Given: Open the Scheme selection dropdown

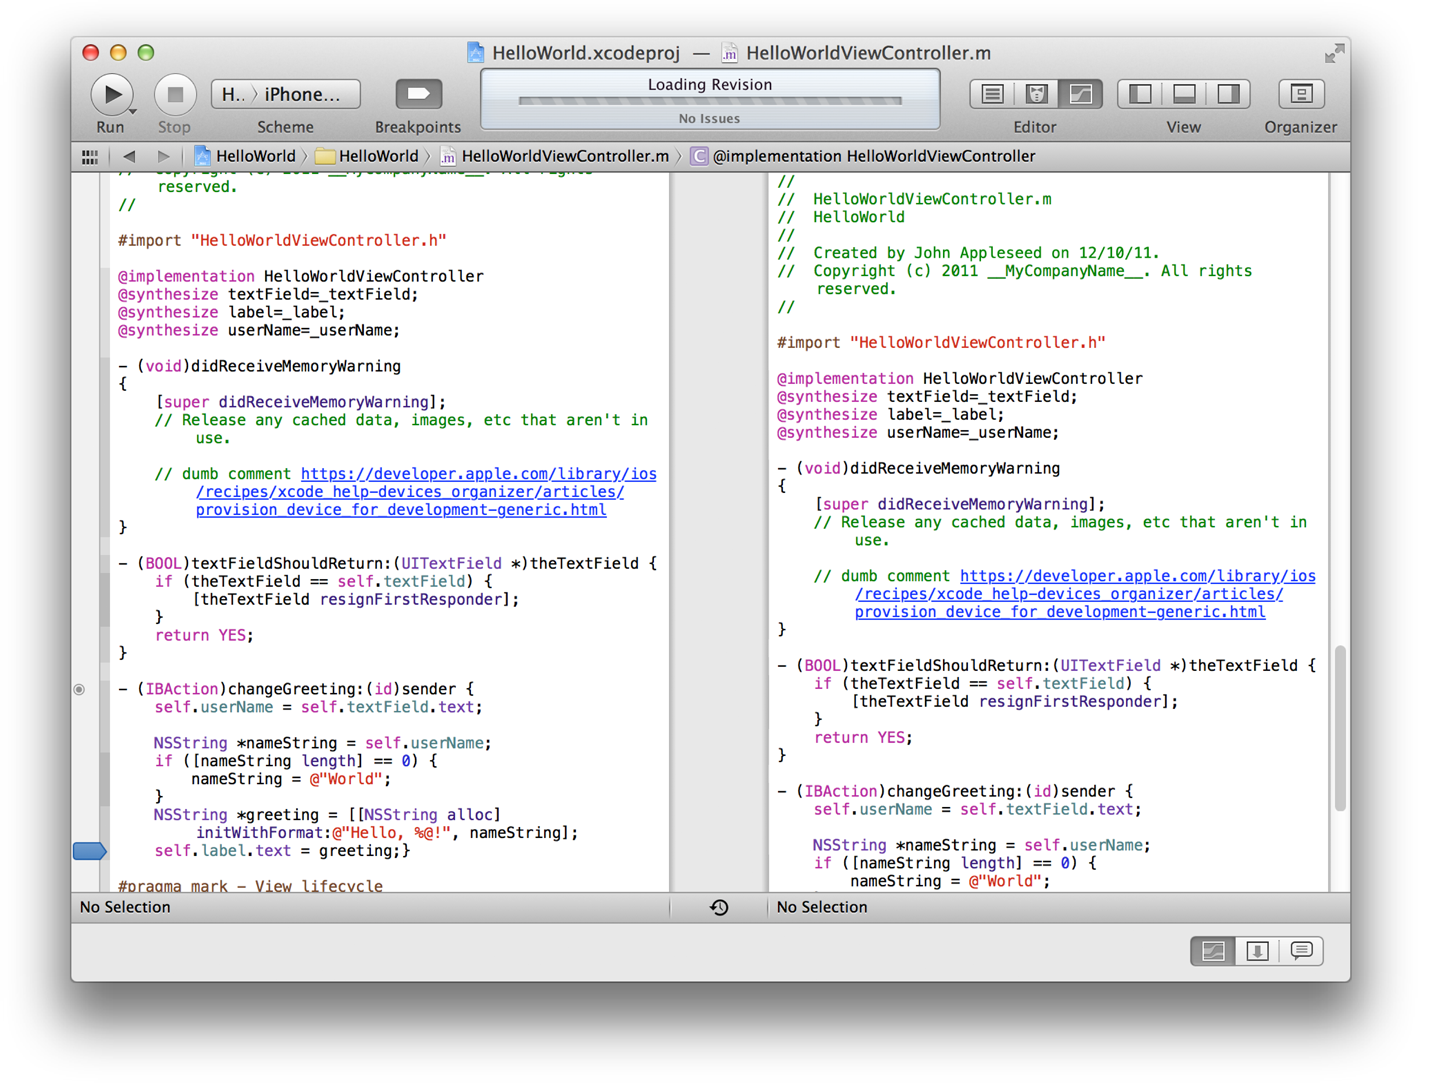Looking at the screenshot, I should 285,93.
